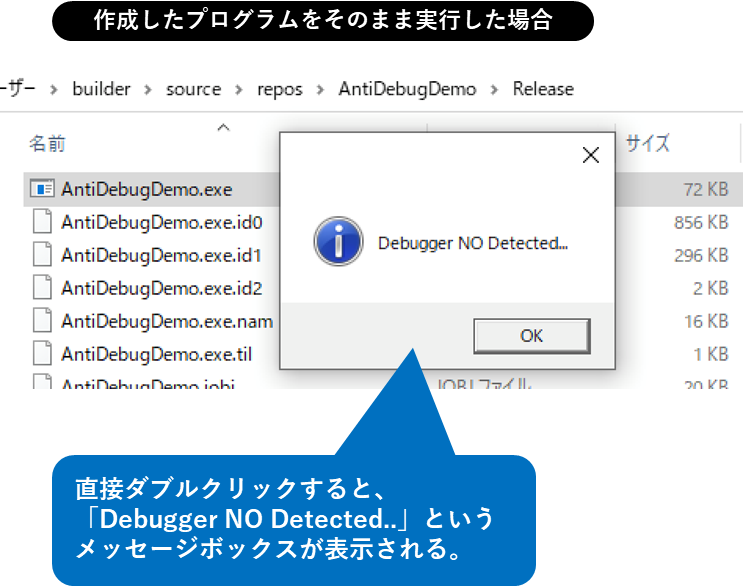Select the AntiDebugDemo.exe.nam file name

click(x=167, y=321)
